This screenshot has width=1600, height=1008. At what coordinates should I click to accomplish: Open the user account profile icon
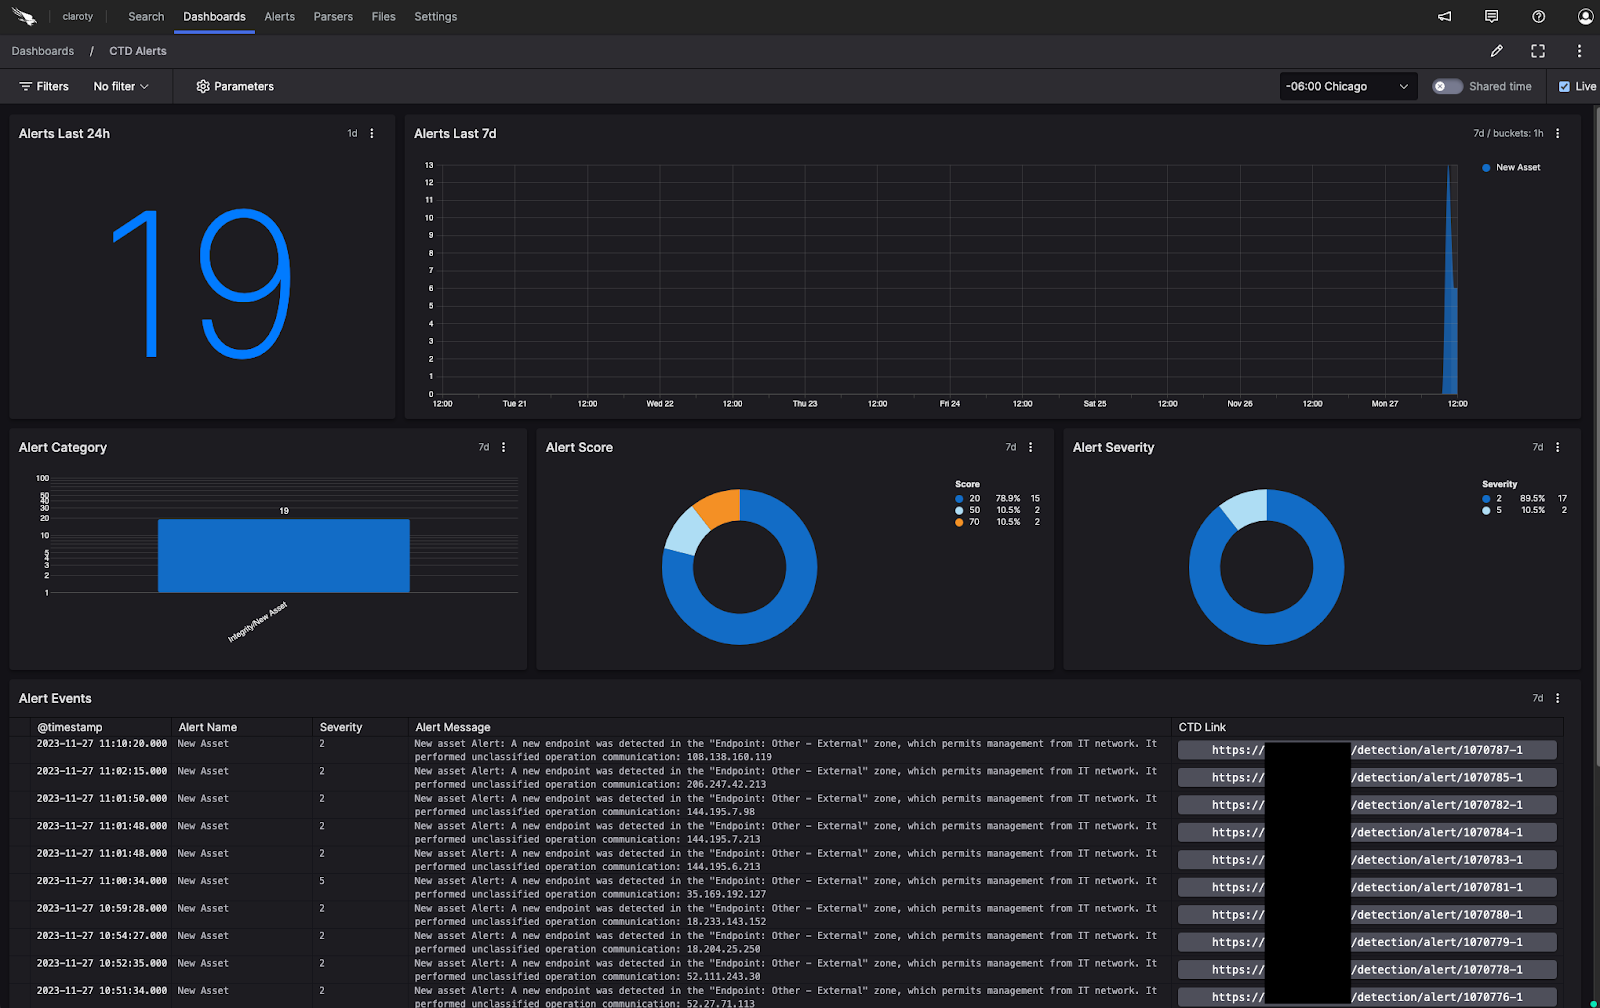[1585, 17]
